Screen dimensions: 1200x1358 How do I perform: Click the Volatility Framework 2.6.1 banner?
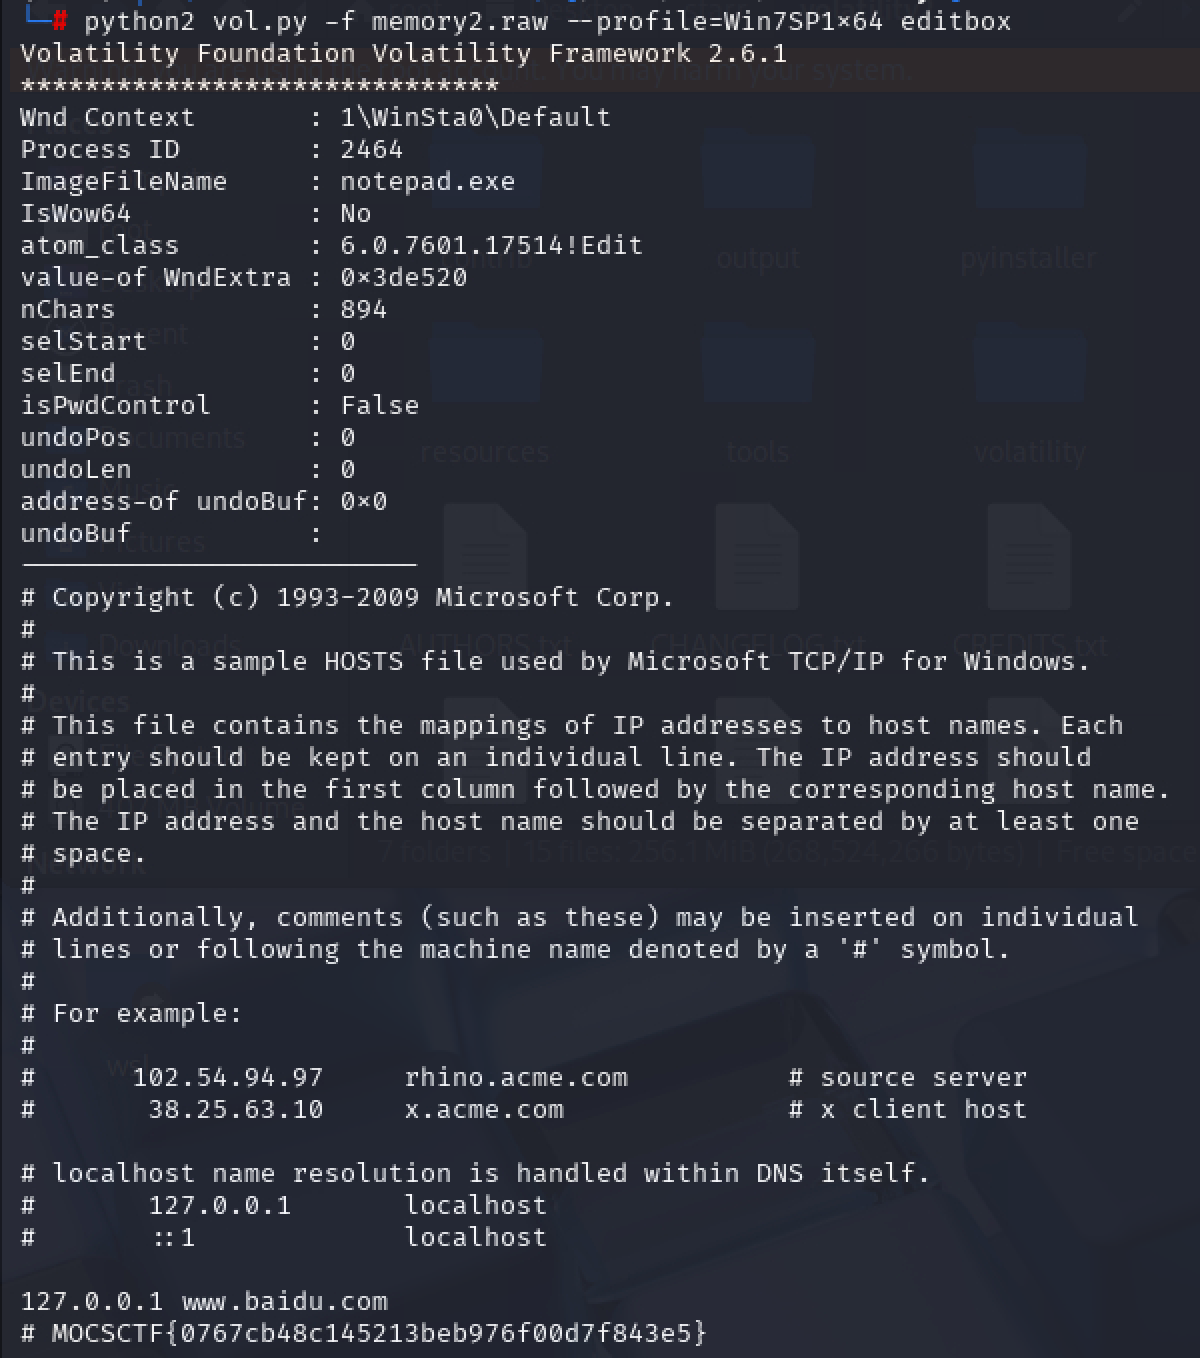(x=404, y=53)
